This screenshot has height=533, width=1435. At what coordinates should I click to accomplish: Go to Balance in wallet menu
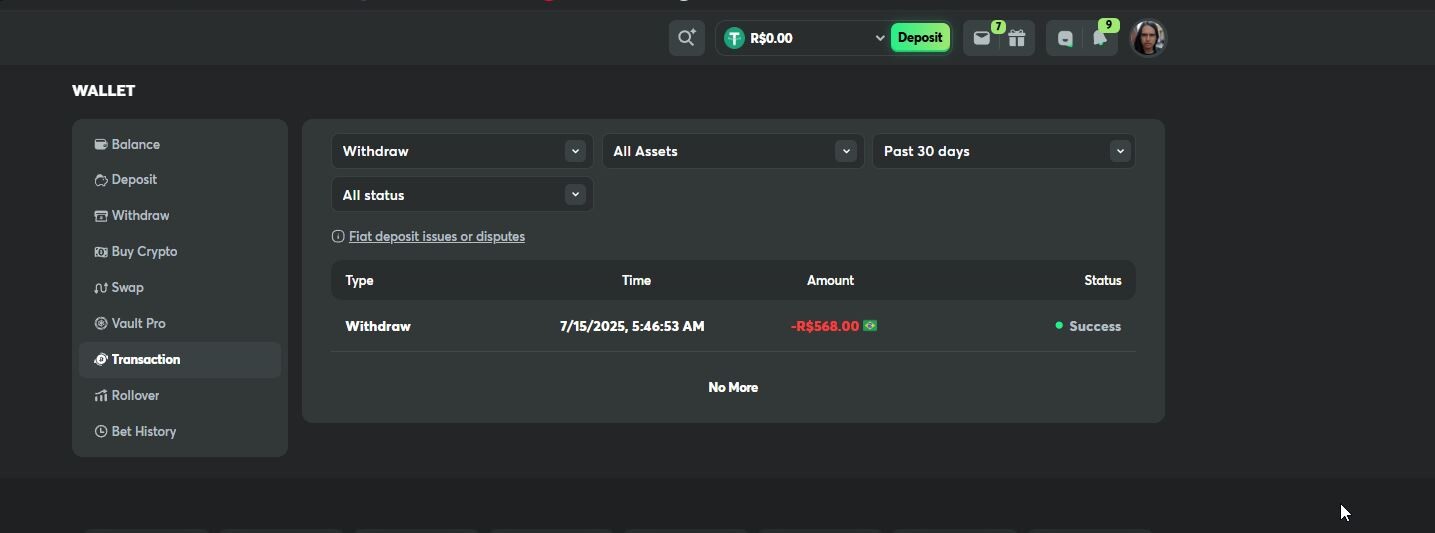click(180, 144)
